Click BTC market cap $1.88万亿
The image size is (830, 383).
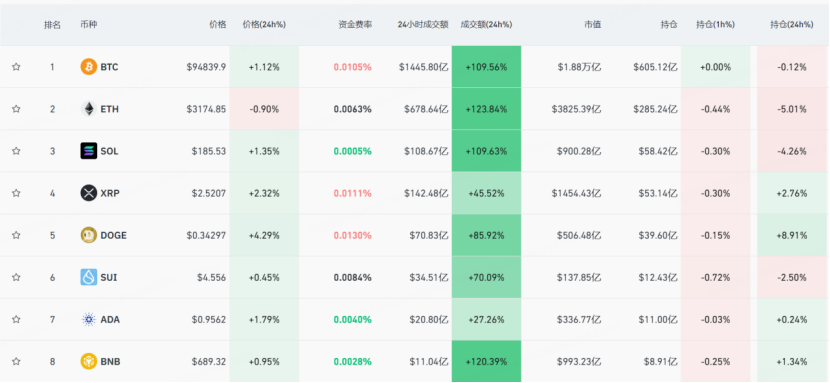pyautogui.click(x=579, y=67)
